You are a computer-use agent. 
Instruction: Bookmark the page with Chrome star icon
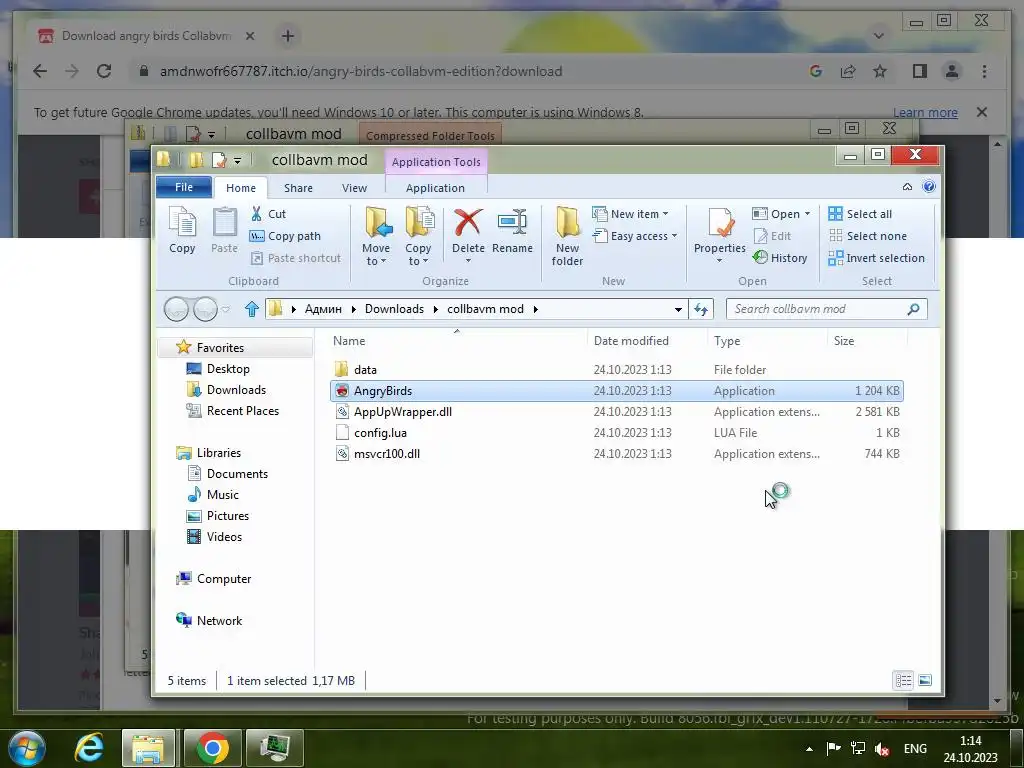[880, 71]
